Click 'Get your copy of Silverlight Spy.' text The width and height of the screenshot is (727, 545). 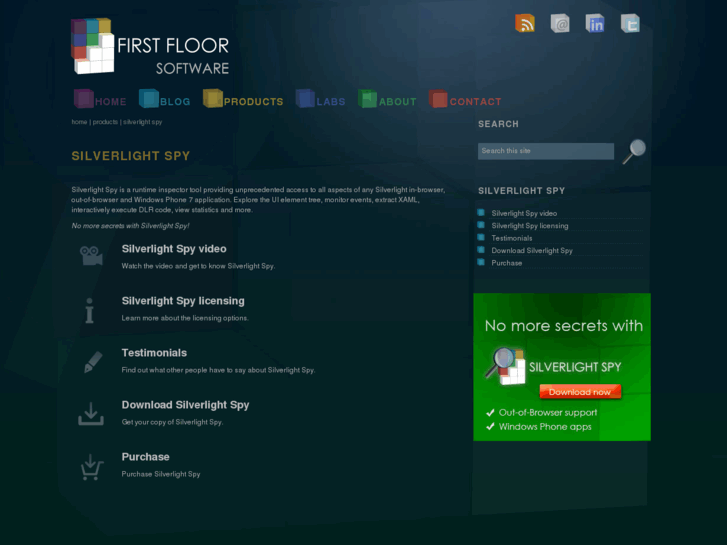[172, 422]
